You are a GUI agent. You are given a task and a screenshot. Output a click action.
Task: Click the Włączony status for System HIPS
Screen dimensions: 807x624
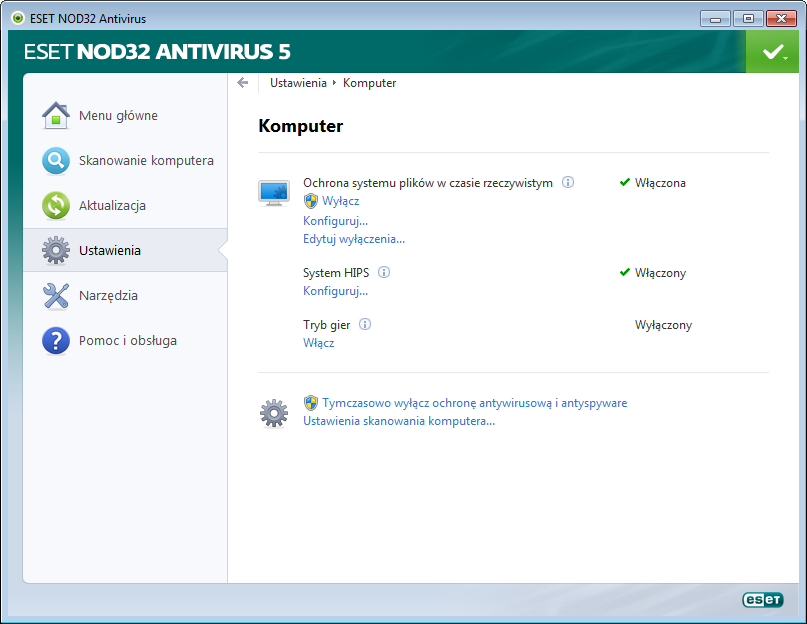tap(660, 273)
